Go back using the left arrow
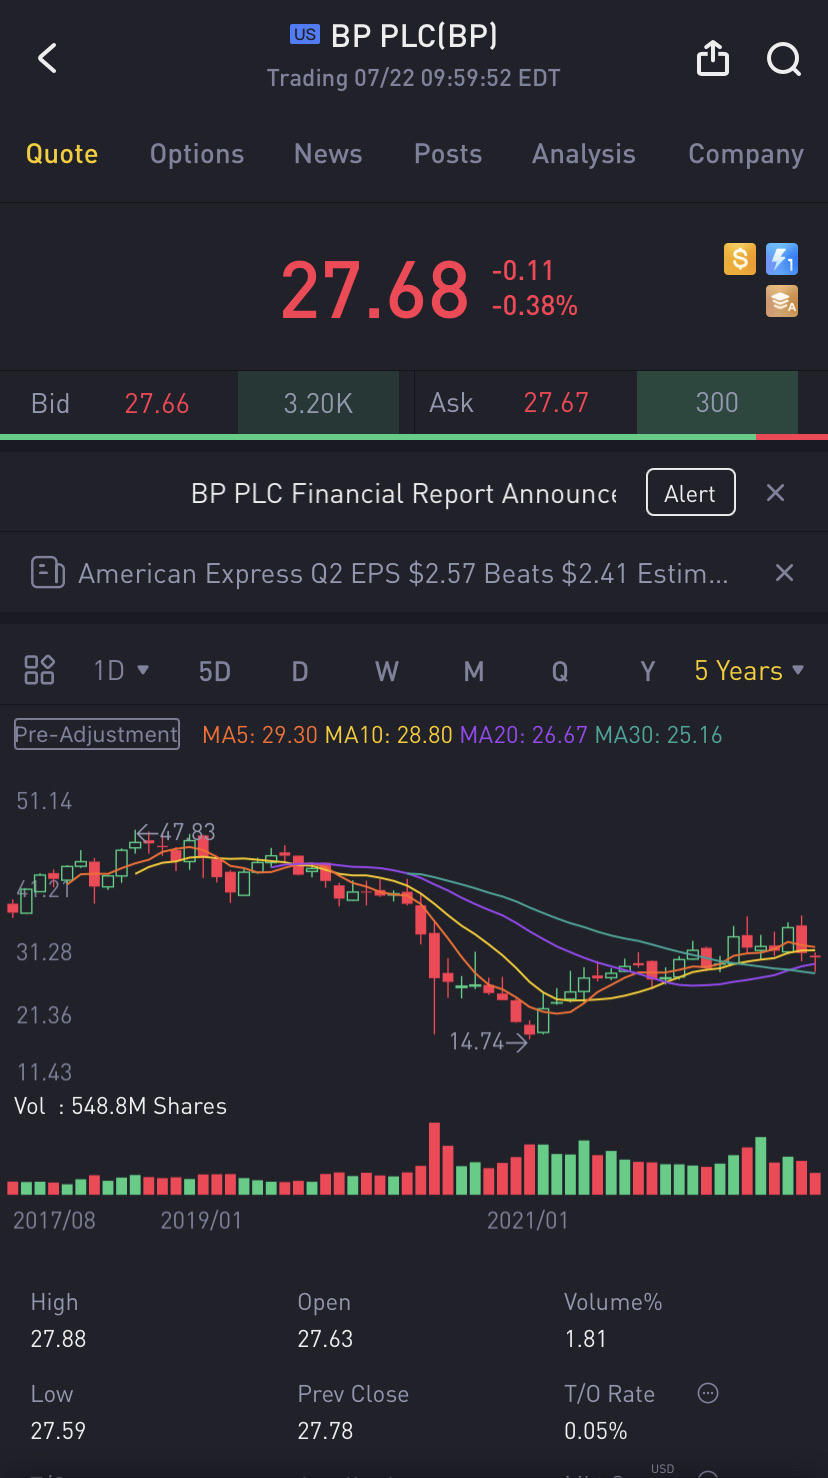Image resolution: width=828 pixels, height=1478 pixels. (x=47, y=59)
